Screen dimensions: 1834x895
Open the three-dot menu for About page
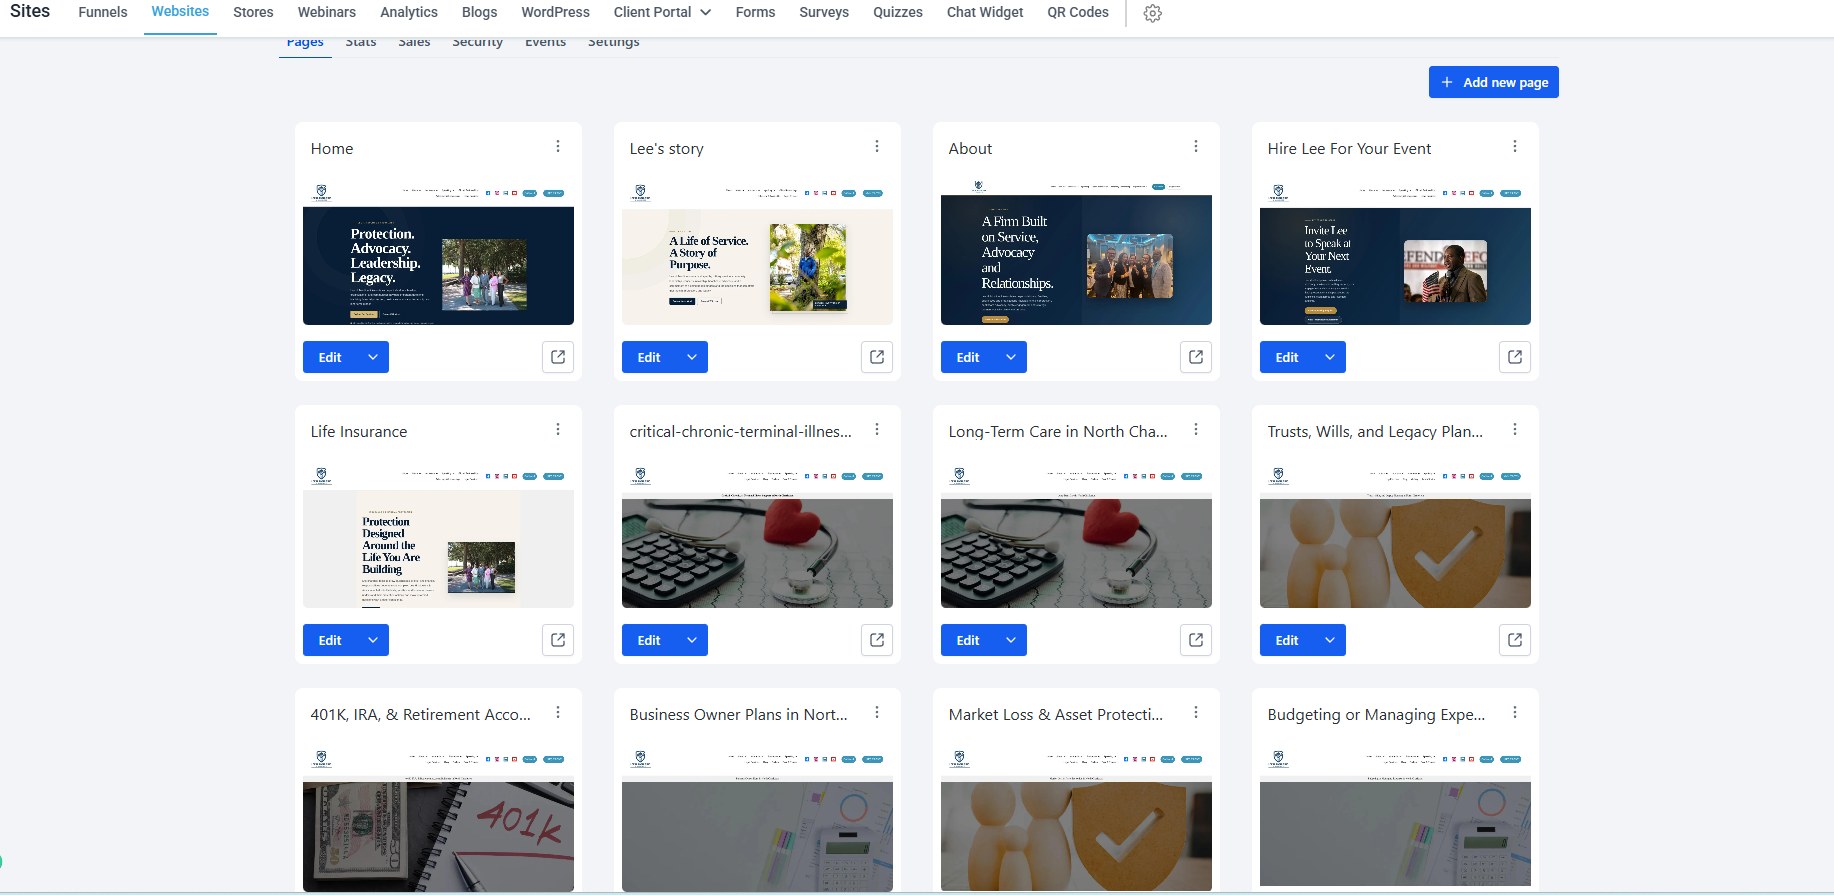click(1196, 146)
